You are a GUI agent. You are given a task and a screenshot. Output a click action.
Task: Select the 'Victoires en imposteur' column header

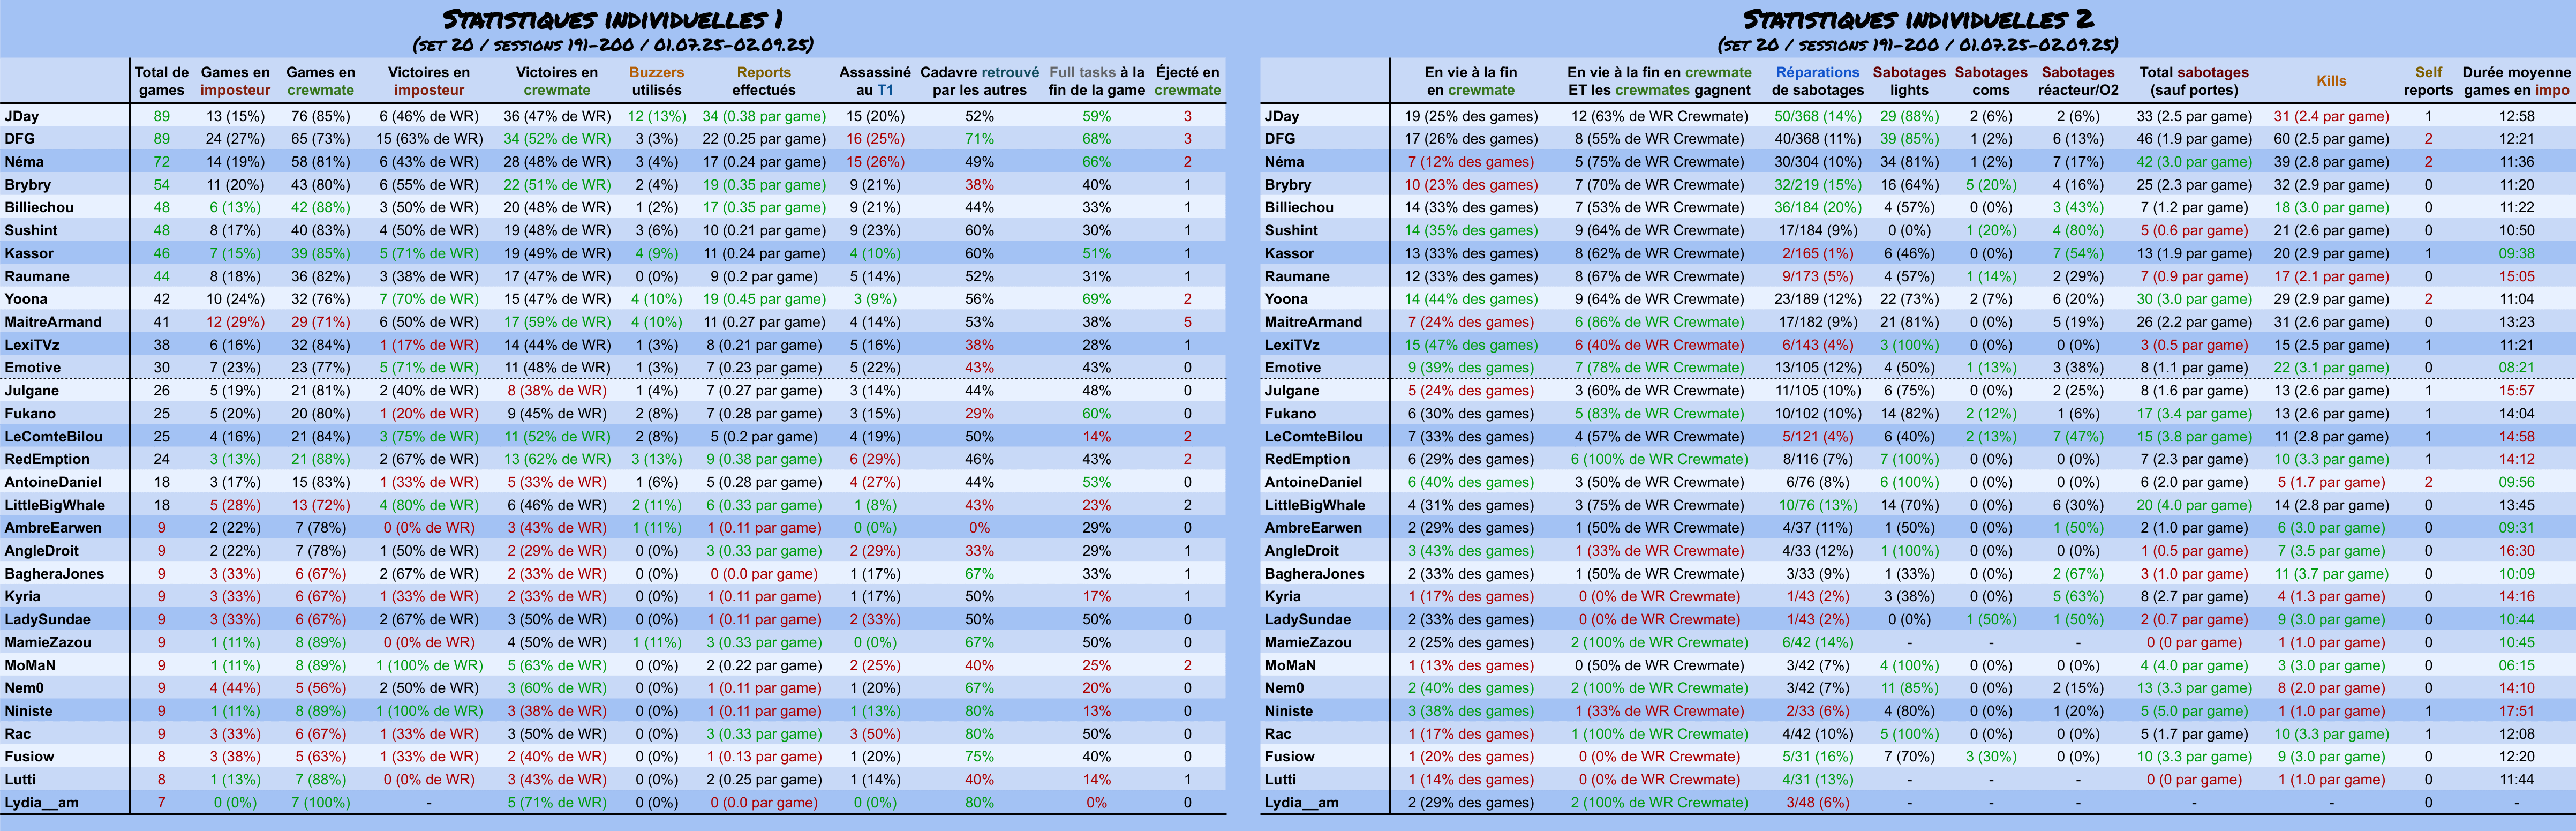(x=428, y=81)
